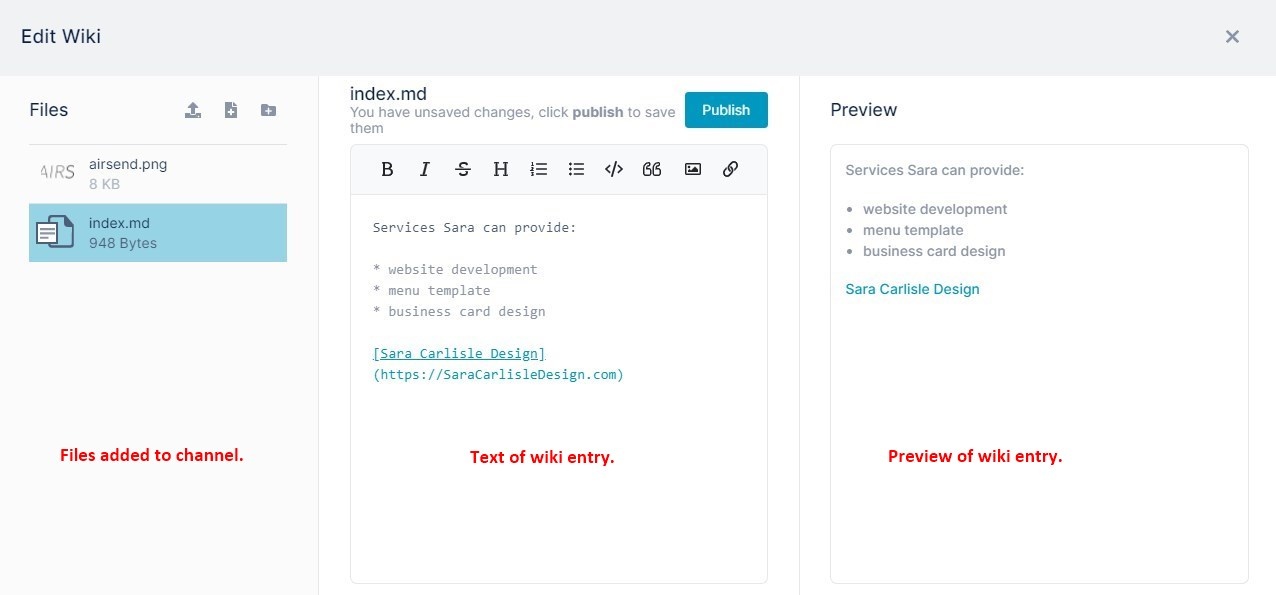1276x595 pixels.
Task: Create a new folder in Files
Action: click(x=268, y=110)
